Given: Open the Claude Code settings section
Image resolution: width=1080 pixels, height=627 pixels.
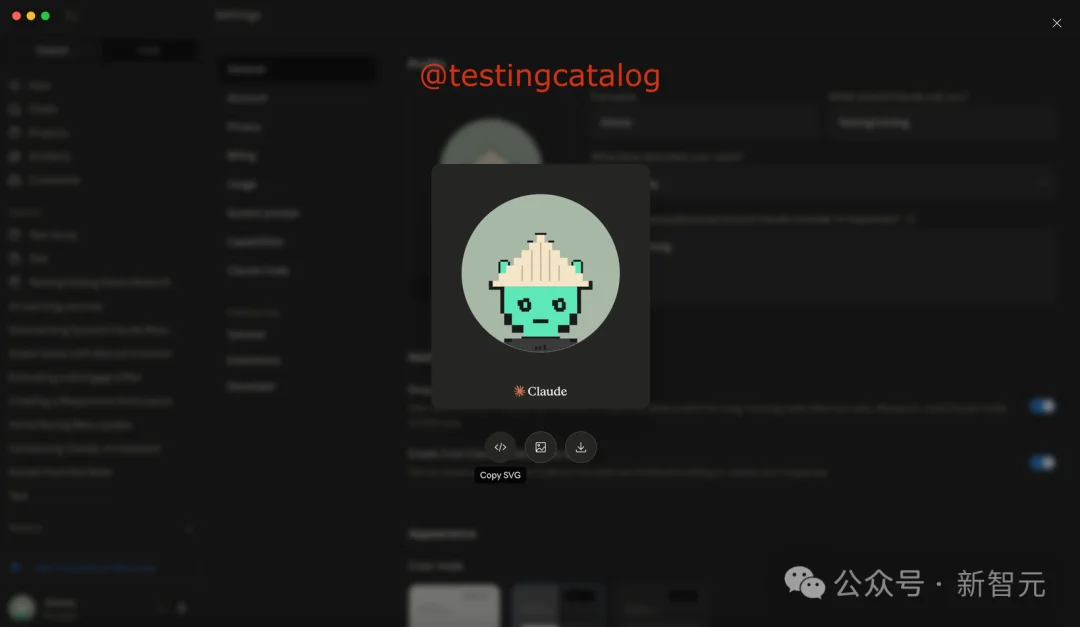Looking at the screenshot, I should tap(258, 271).
